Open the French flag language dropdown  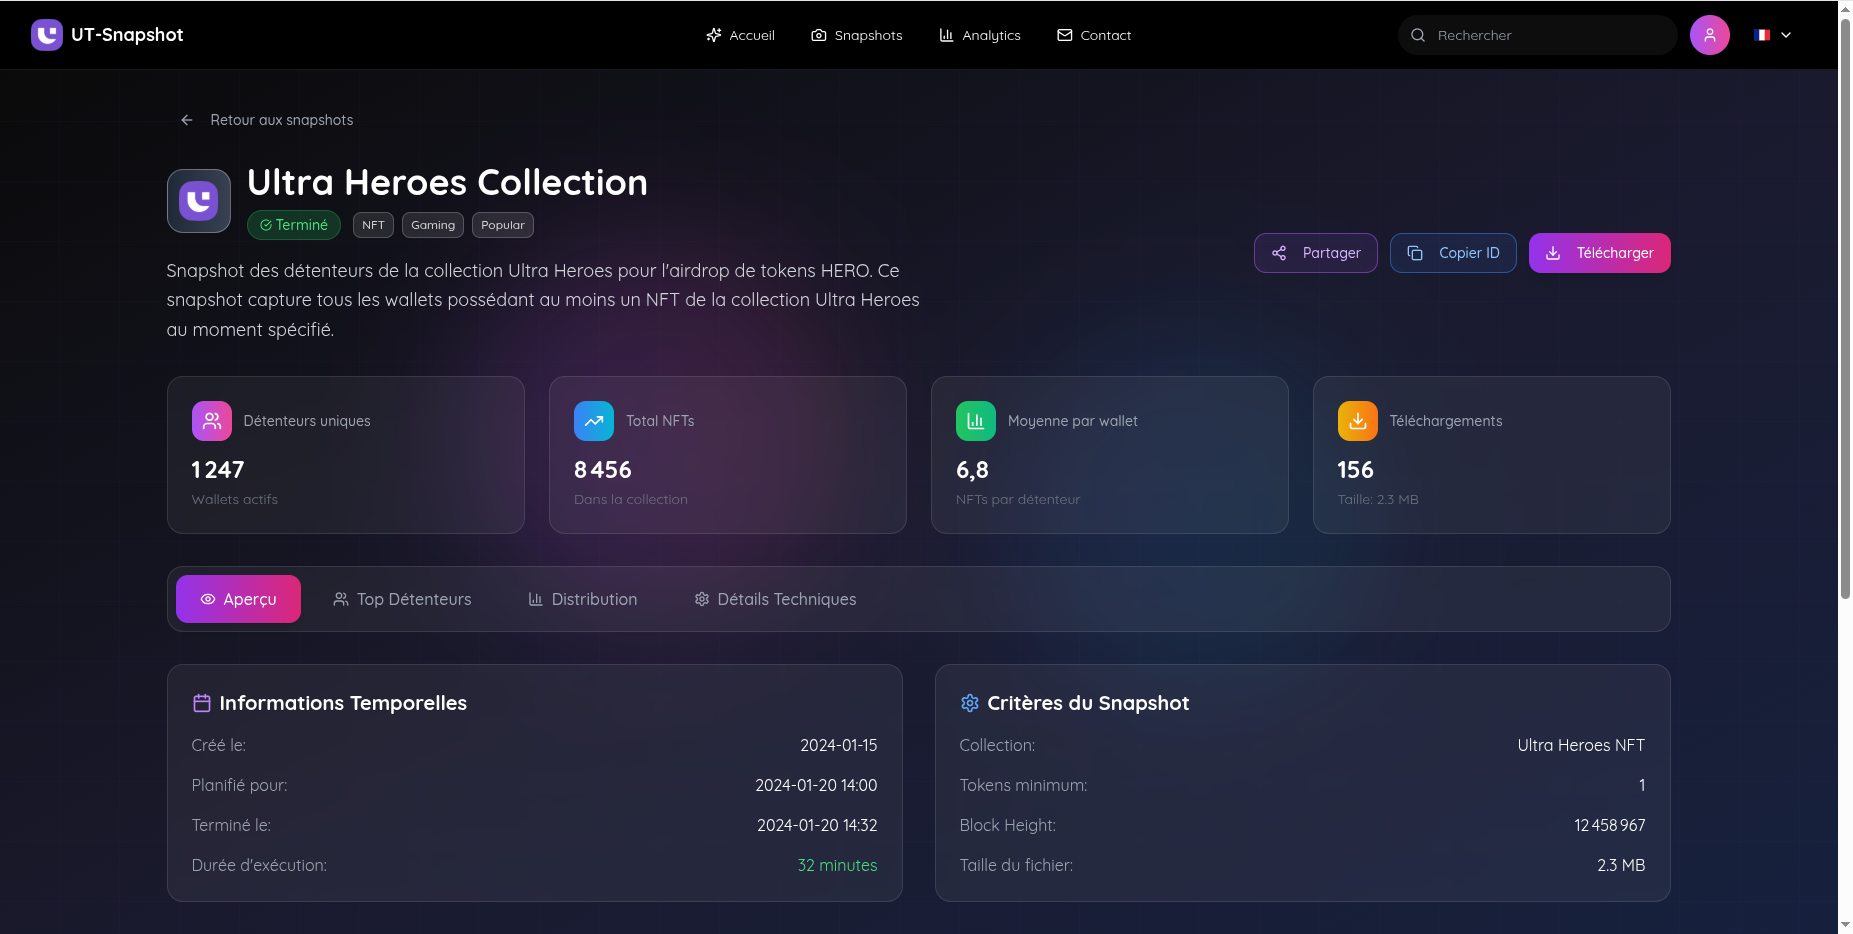[1761, 35]
